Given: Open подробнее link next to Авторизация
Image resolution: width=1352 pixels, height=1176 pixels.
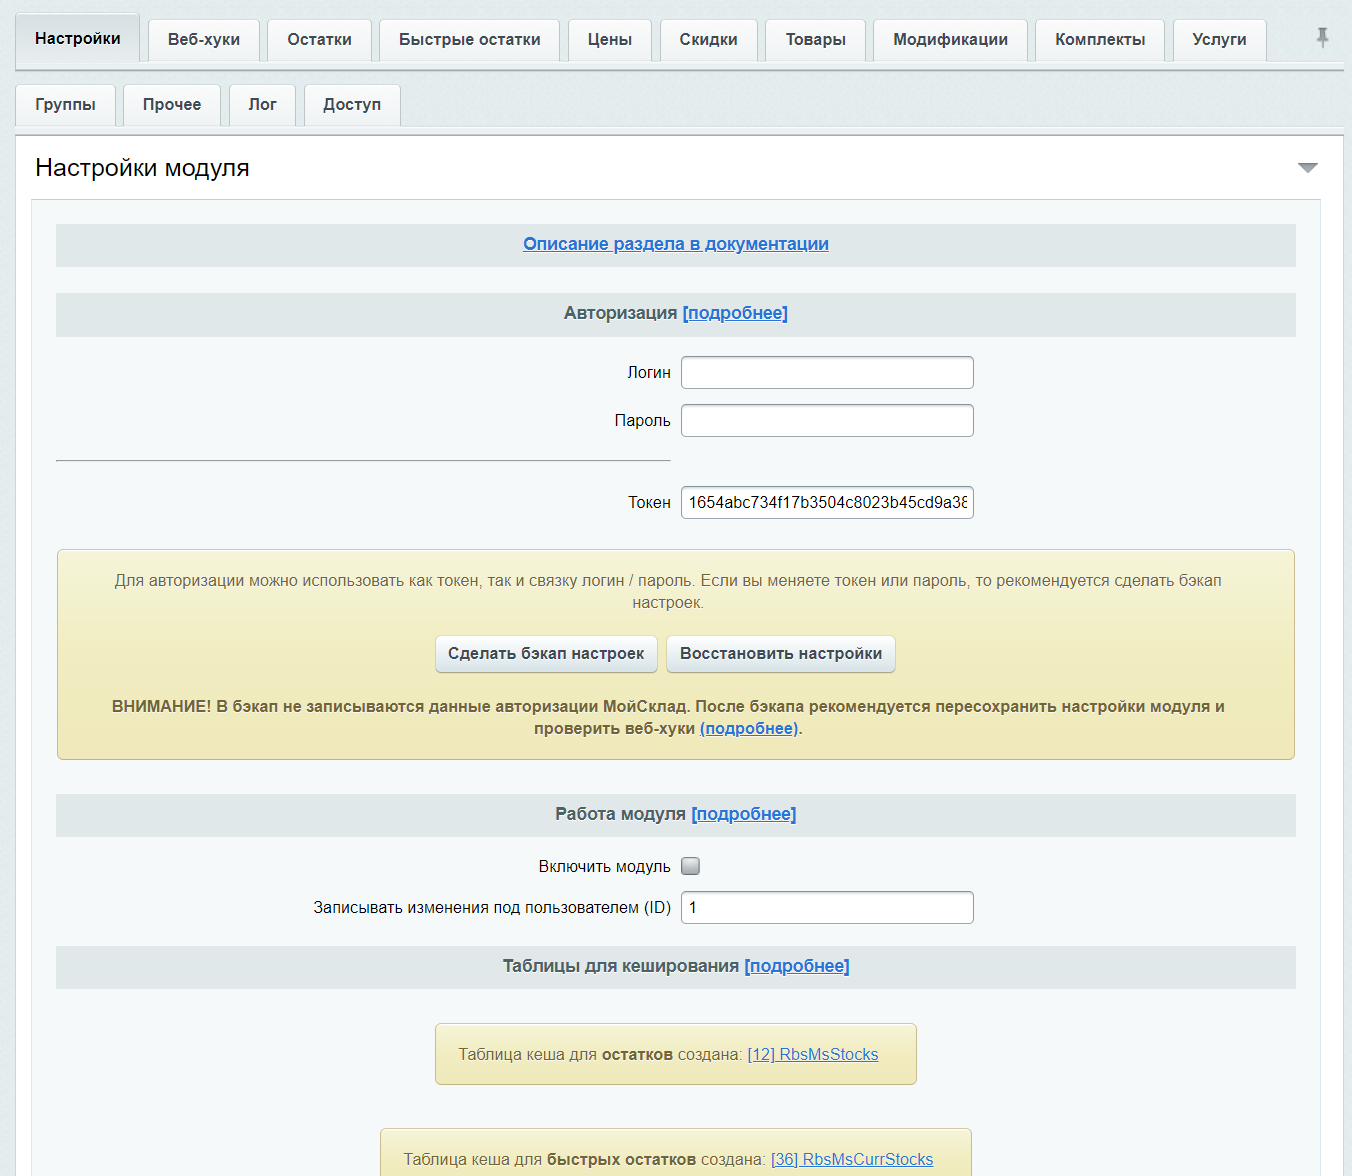Looking at the screenshot, I should coord(735,313).
